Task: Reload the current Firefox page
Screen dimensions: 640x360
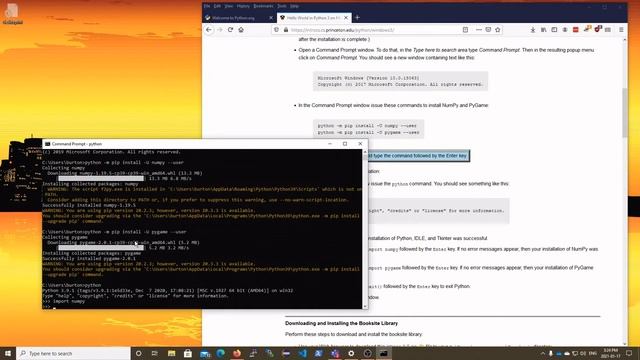Action: click(x=230, y=30)
